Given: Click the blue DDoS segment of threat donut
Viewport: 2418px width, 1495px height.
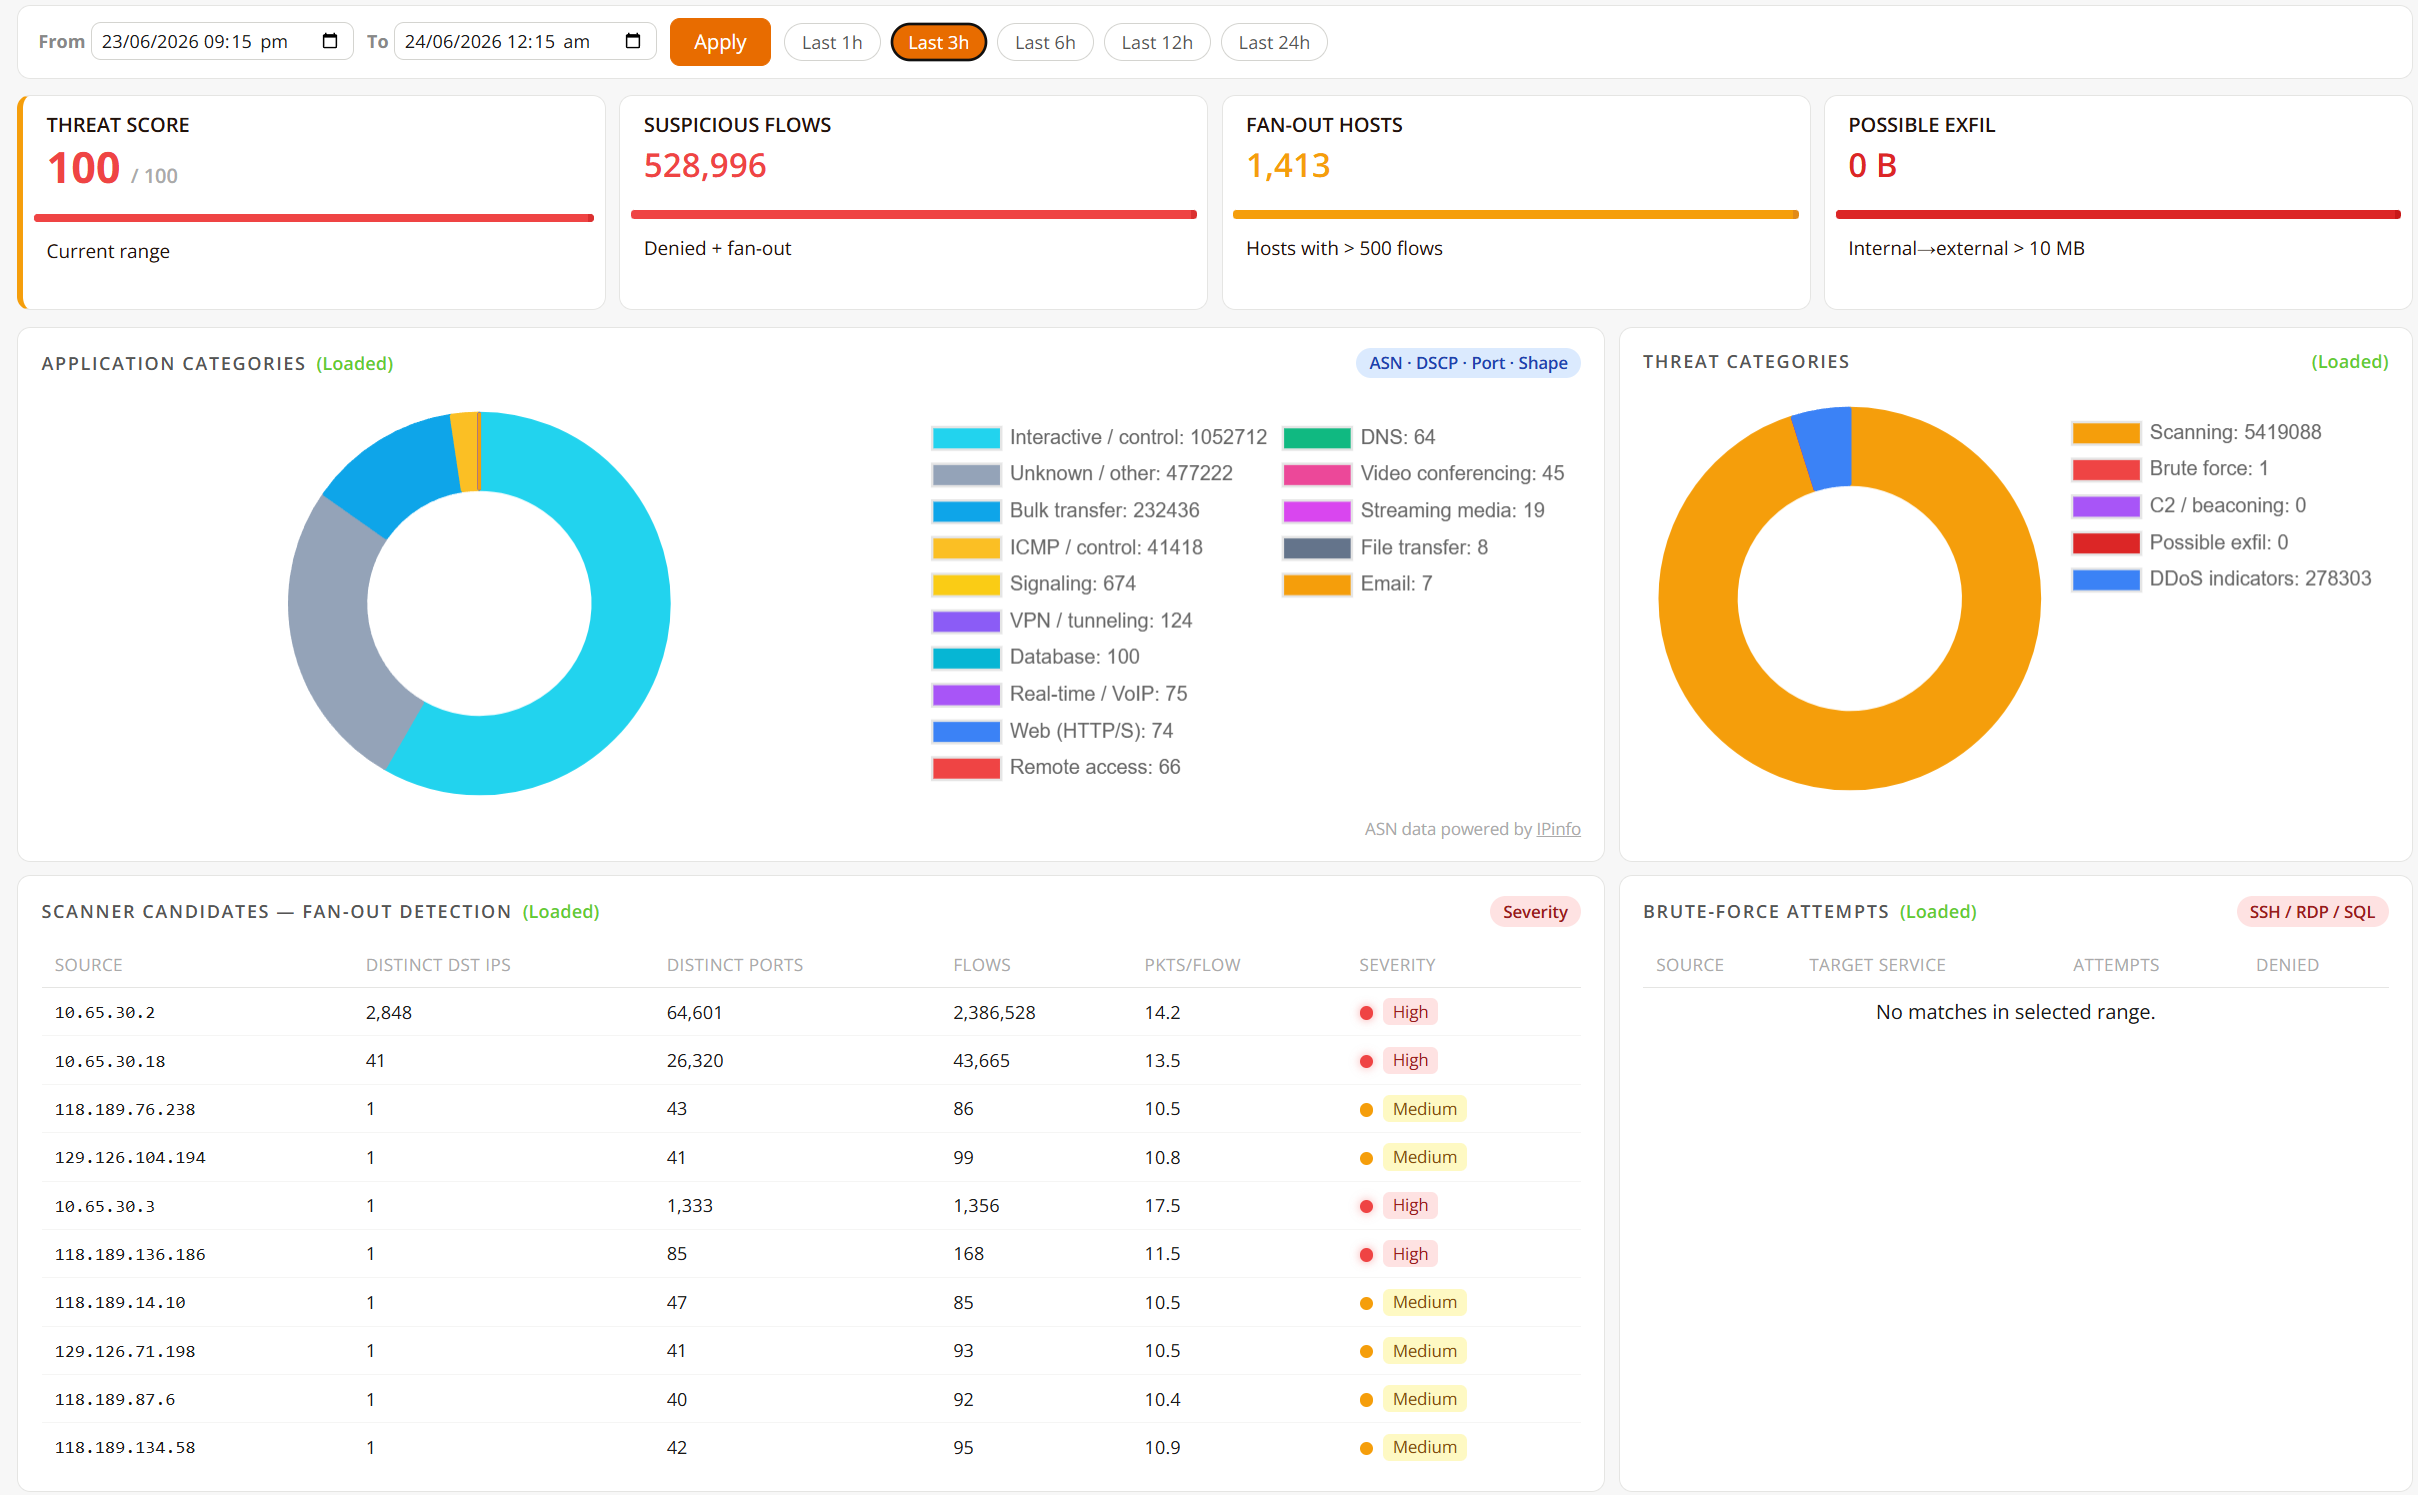Looking at the screenshot, I should (1825, 448).
